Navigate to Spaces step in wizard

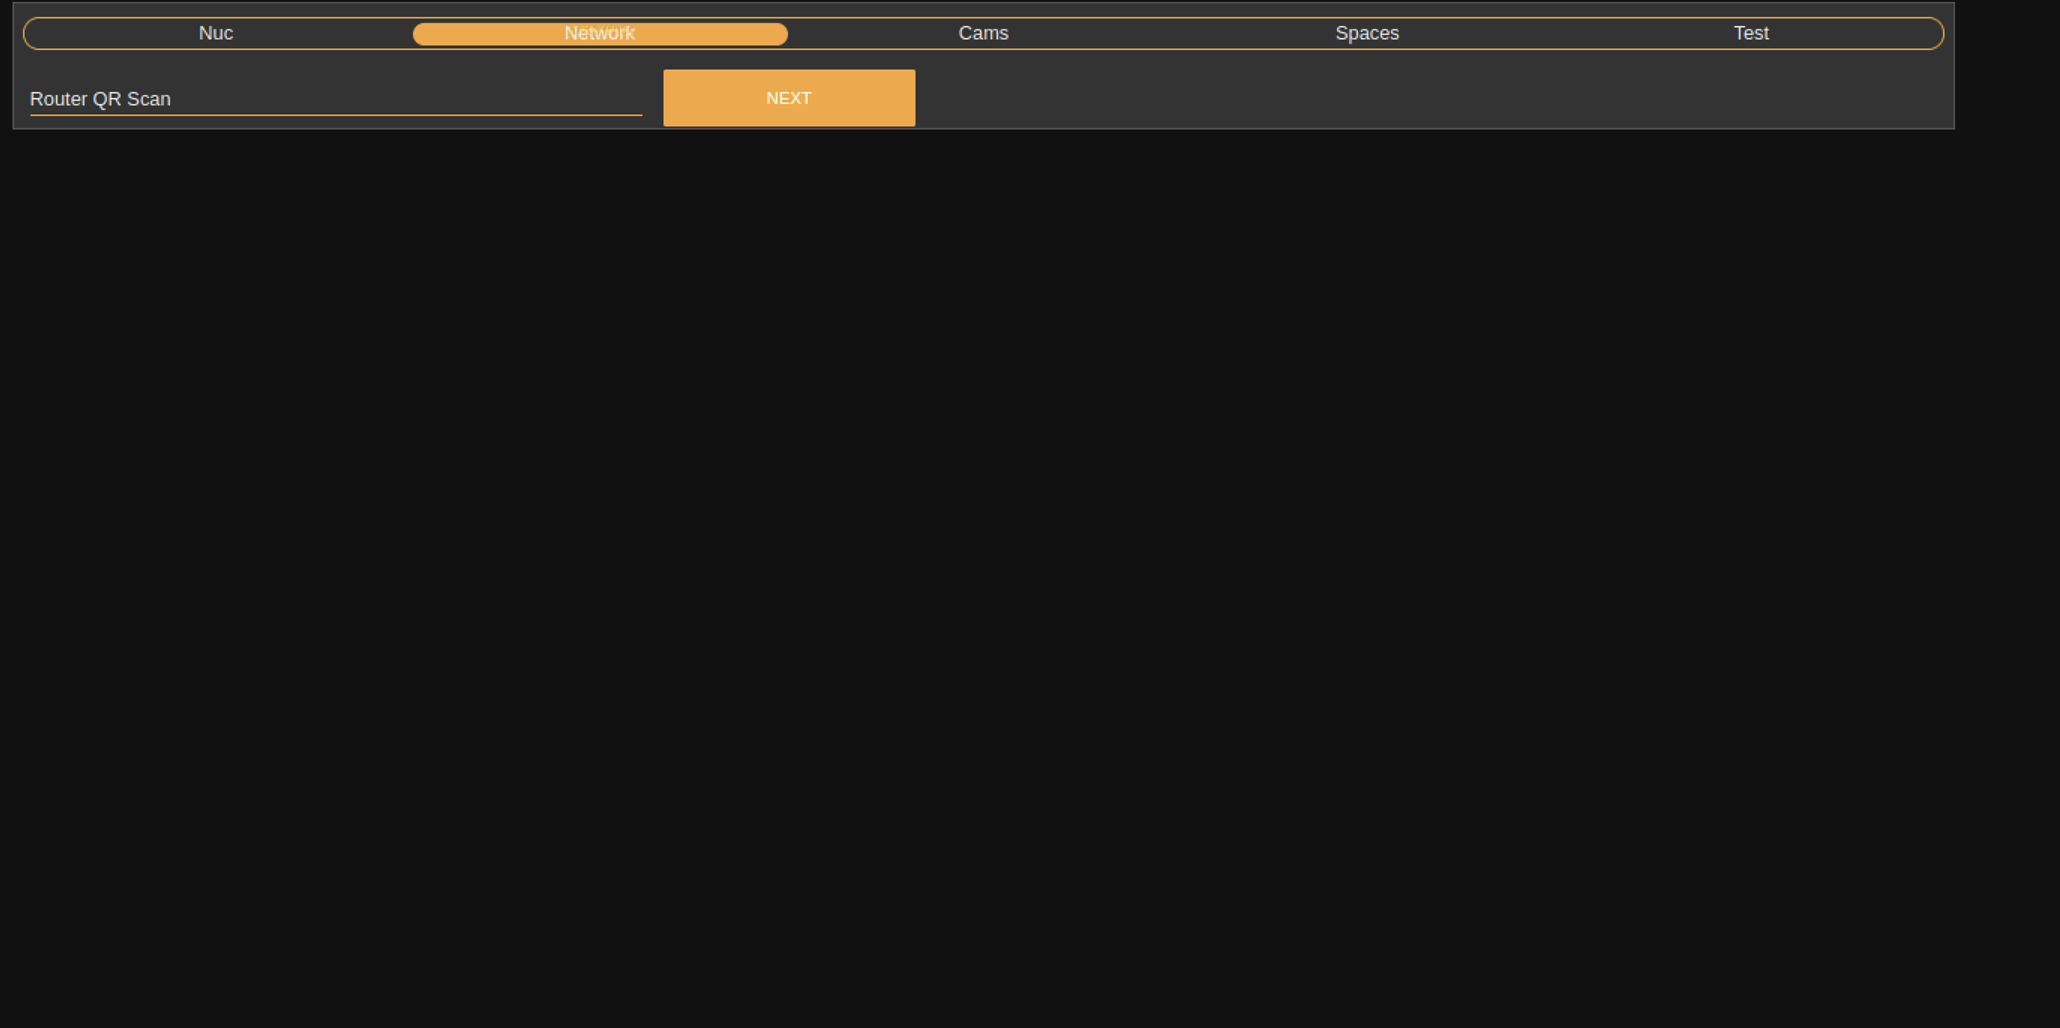coord(1367,33)
